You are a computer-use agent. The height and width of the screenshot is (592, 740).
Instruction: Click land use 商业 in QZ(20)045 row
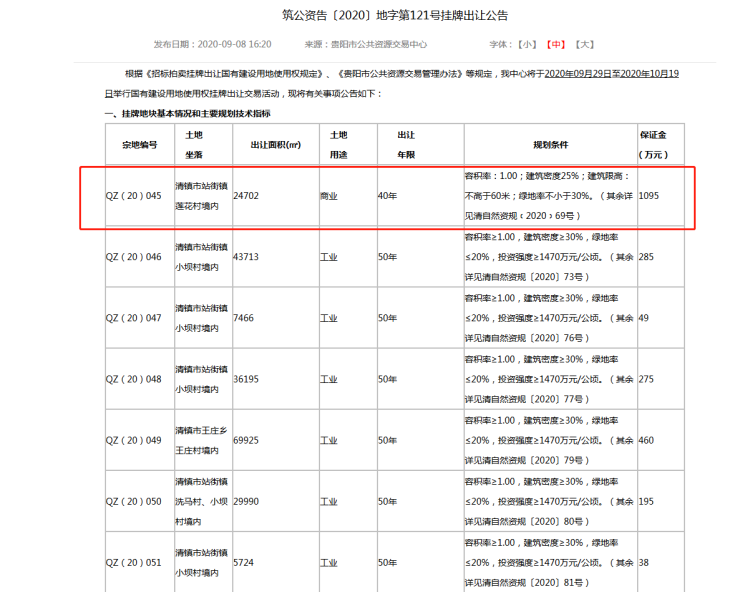(x=329, y=196)
